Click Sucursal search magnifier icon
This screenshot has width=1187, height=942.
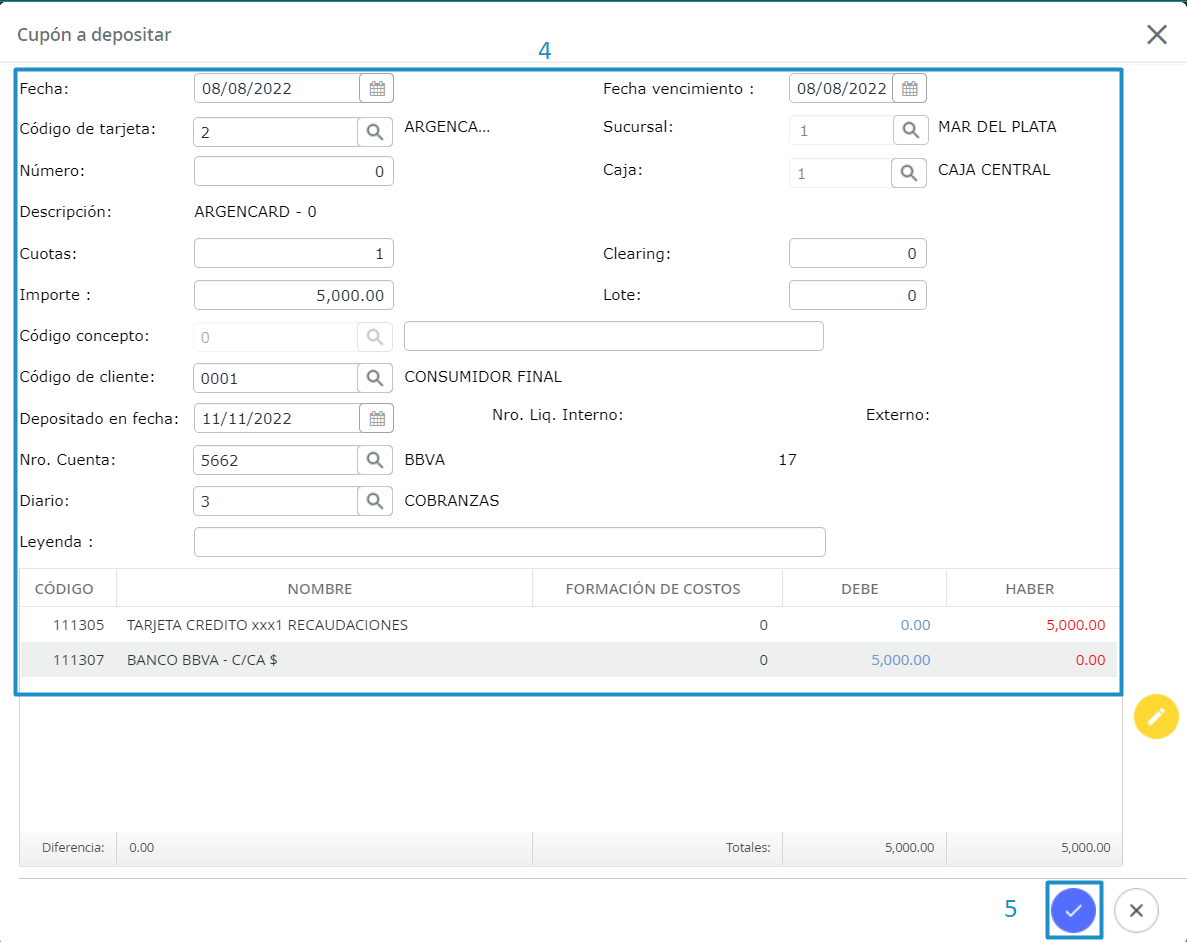coord(910,130)
